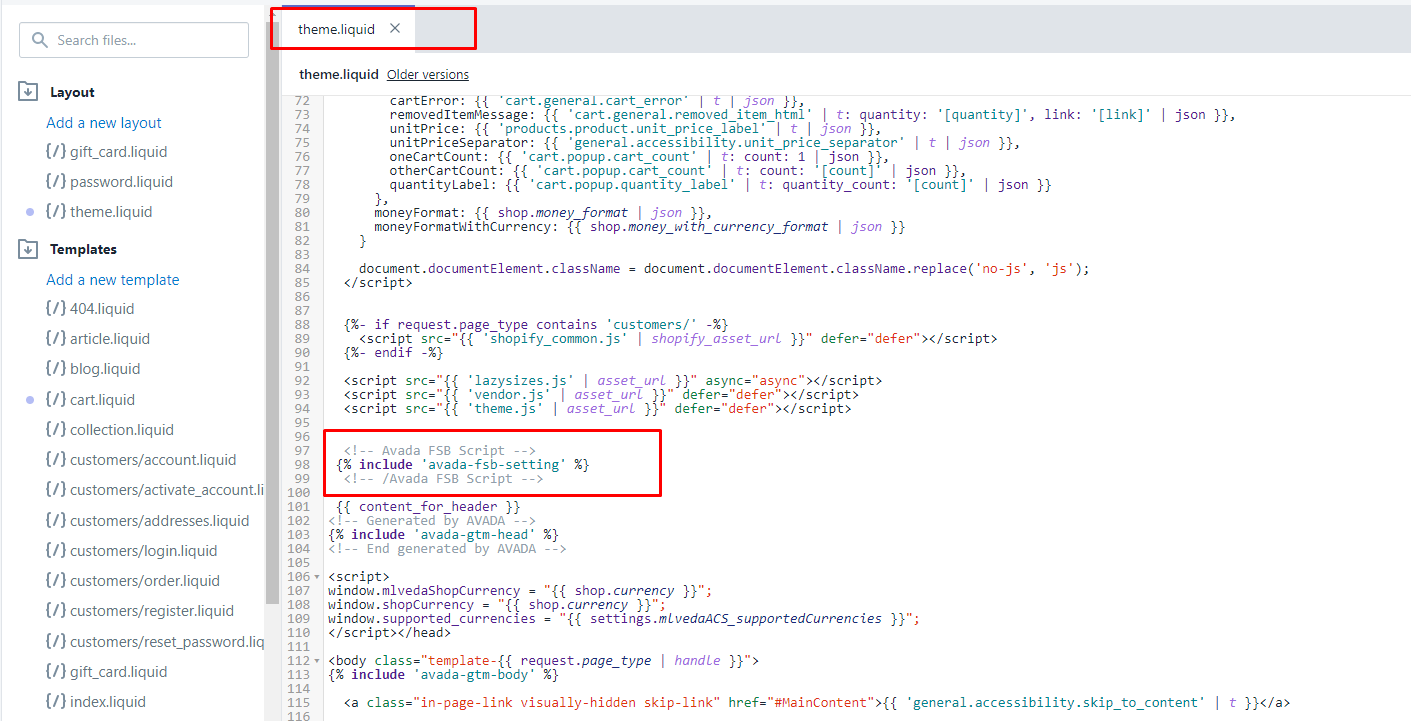The image size is (1411, 721).
Task: Open blog.liquid template
Action: pyautogui.click(x=105, y=369)
